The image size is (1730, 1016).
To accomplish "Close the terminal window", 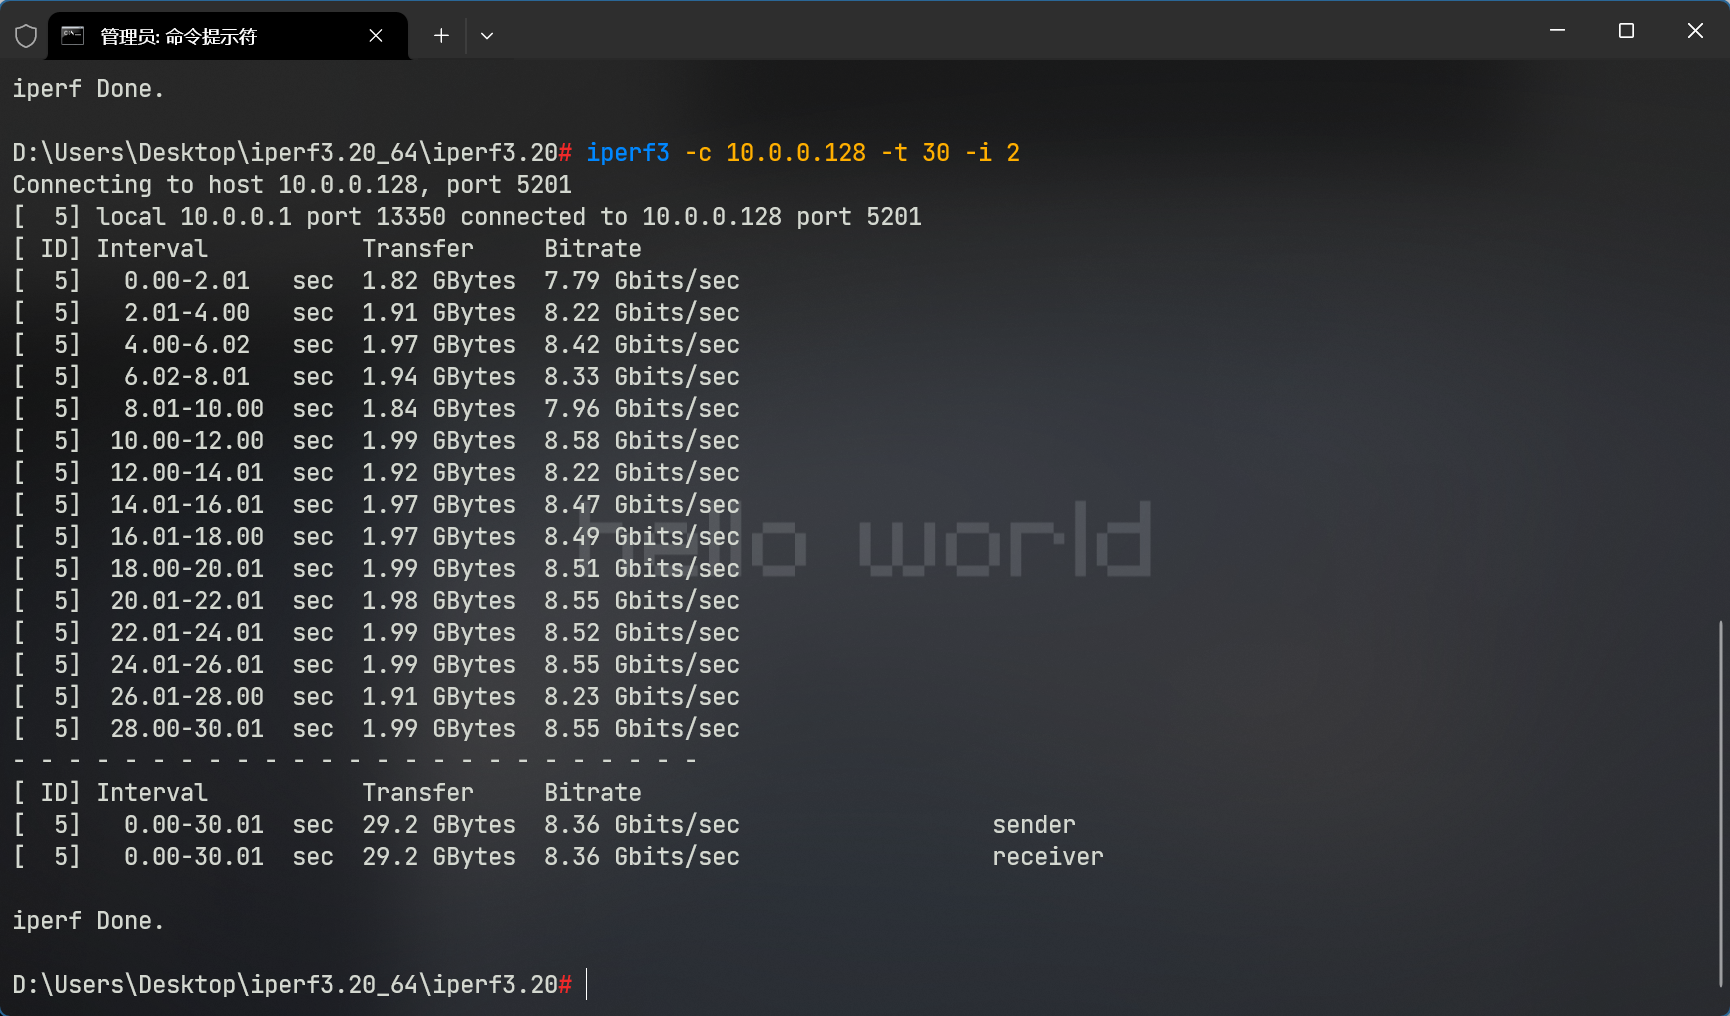I will coord(1695,31).
